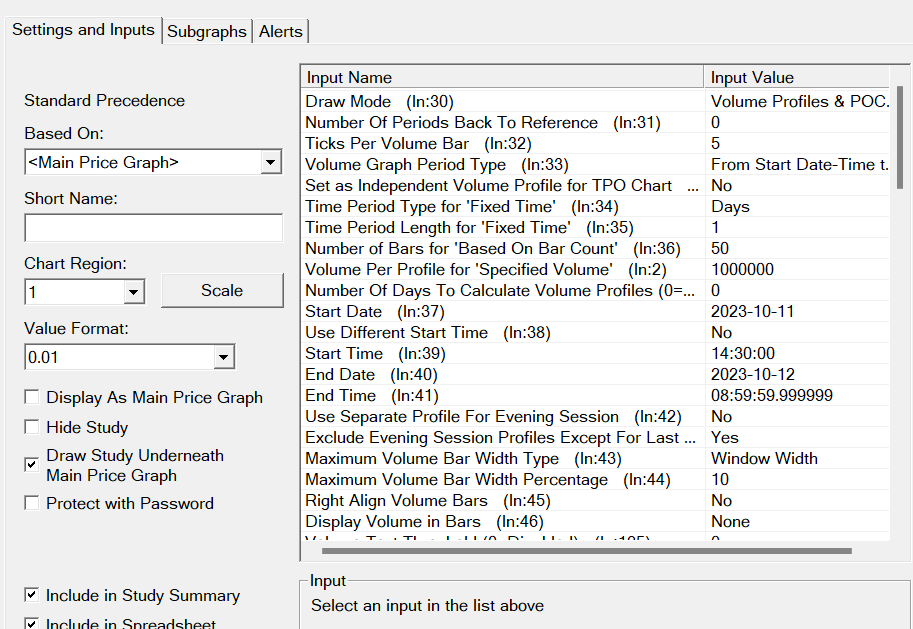Expand the Value Format dropdown
The height and width of the screenshot is (629, 913).
coord(223,357)
